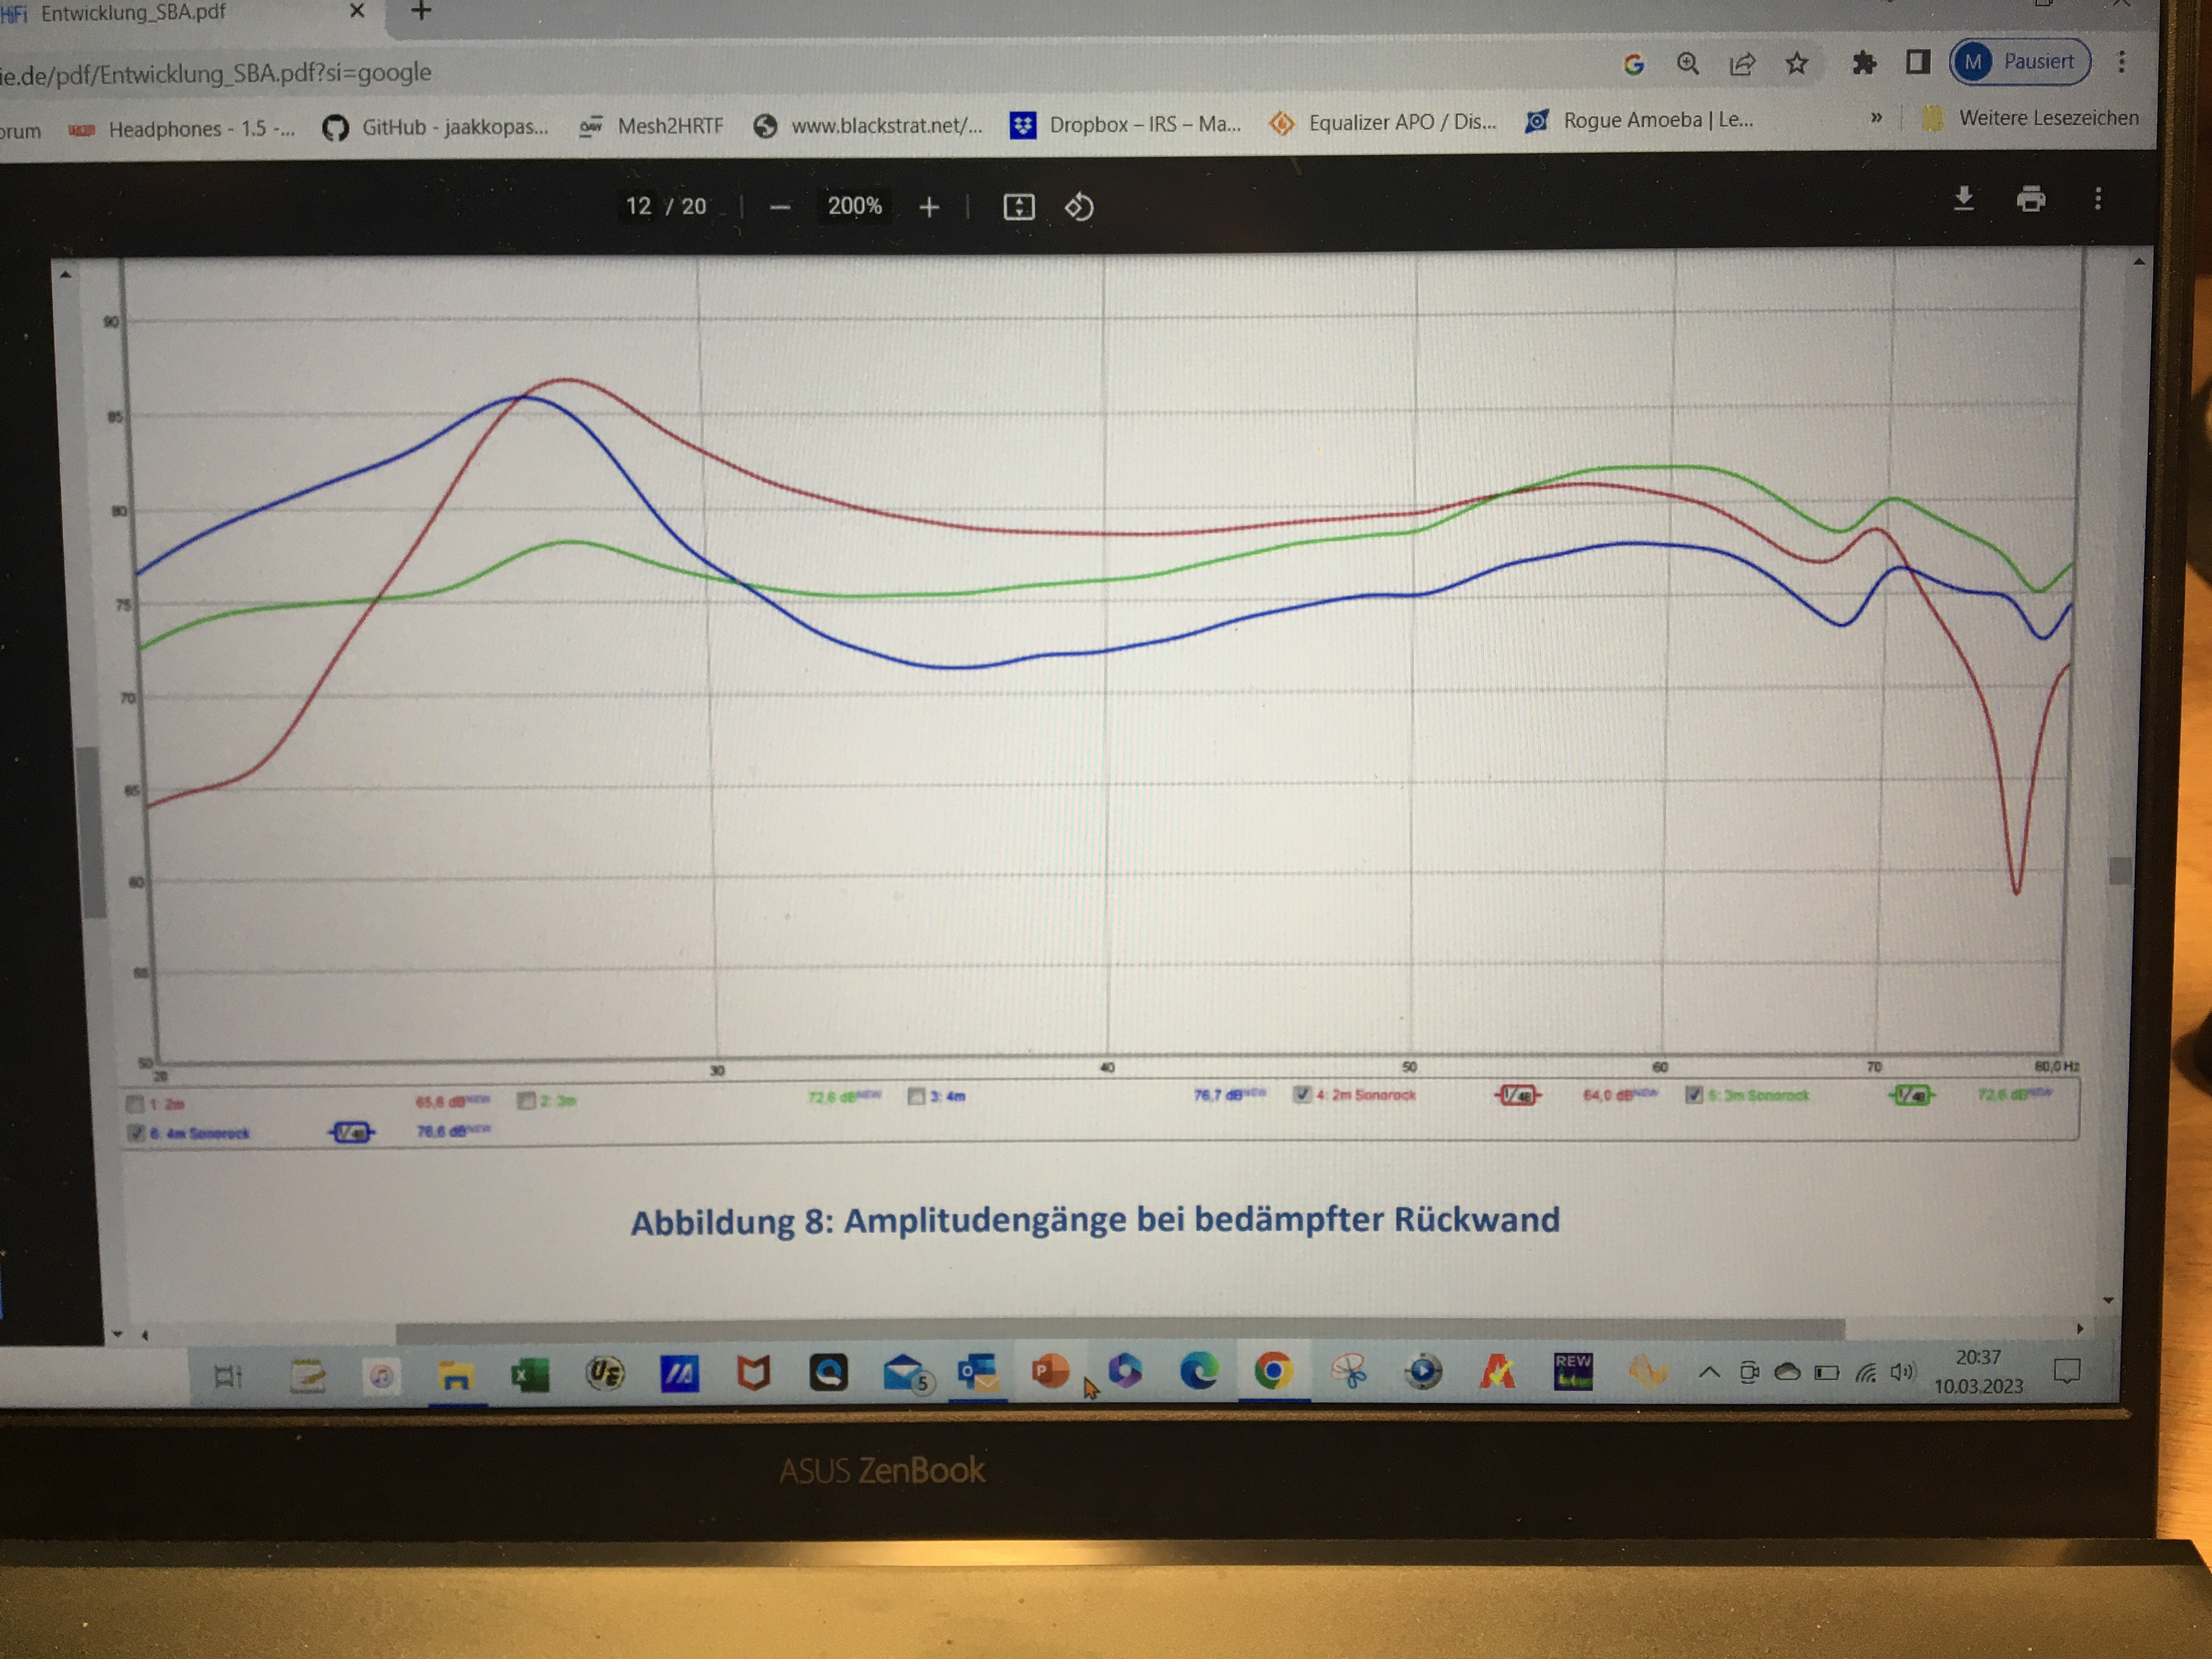The image size is (2212, 1659).
Task: Toggle the '3: 4m' trace checkbox
Action: 916,1096
